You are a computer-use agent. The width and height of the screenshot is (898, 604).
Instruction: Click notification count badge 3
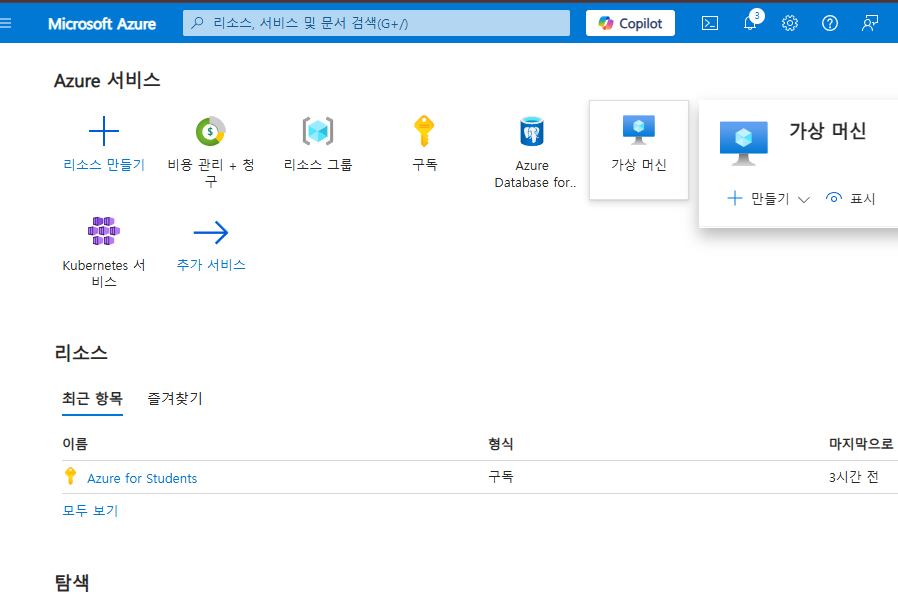(x=757, y=15)
